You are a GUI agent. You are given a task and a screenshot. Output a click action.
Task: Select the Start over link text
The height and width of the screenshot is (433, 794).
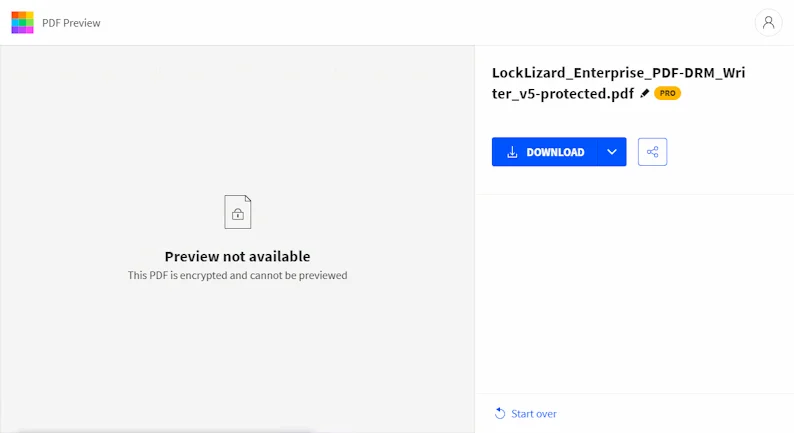click(x=534, y=414)
